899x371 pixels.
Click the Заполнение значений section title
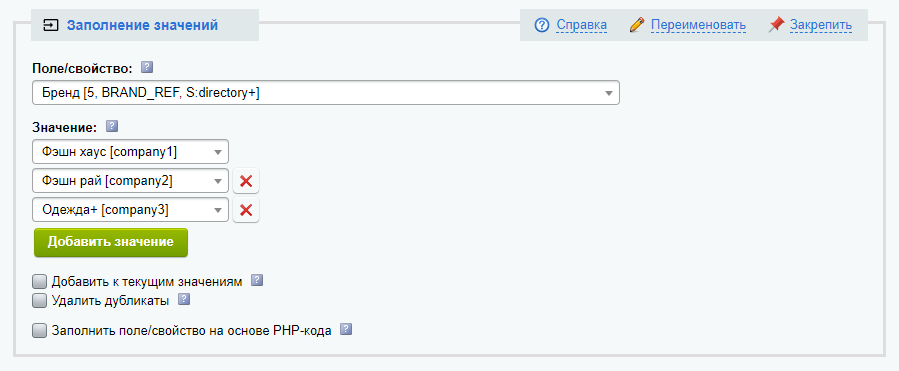tap(142, 25)
